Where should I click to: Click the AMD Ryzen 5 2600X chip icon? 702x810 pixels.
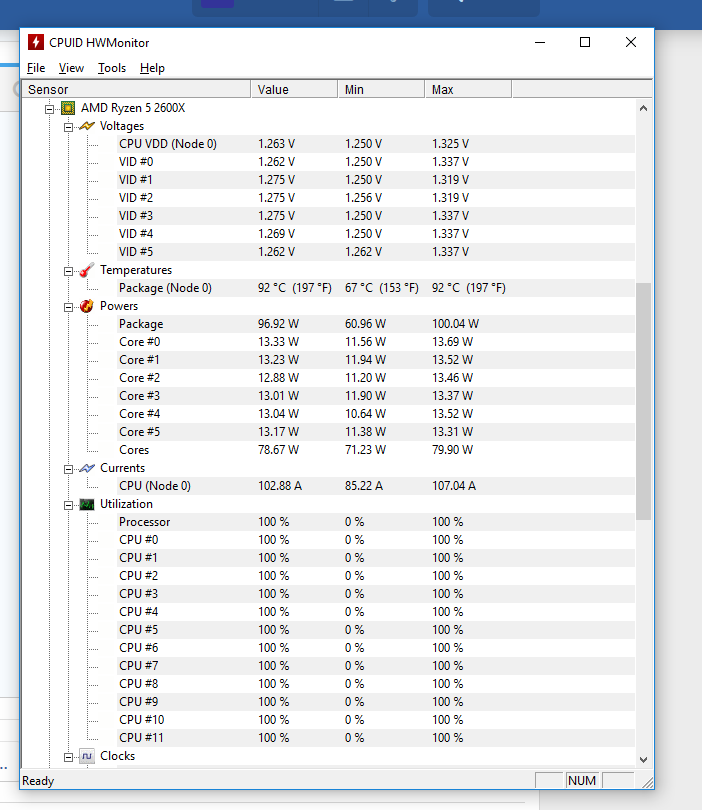pos(68,108)
